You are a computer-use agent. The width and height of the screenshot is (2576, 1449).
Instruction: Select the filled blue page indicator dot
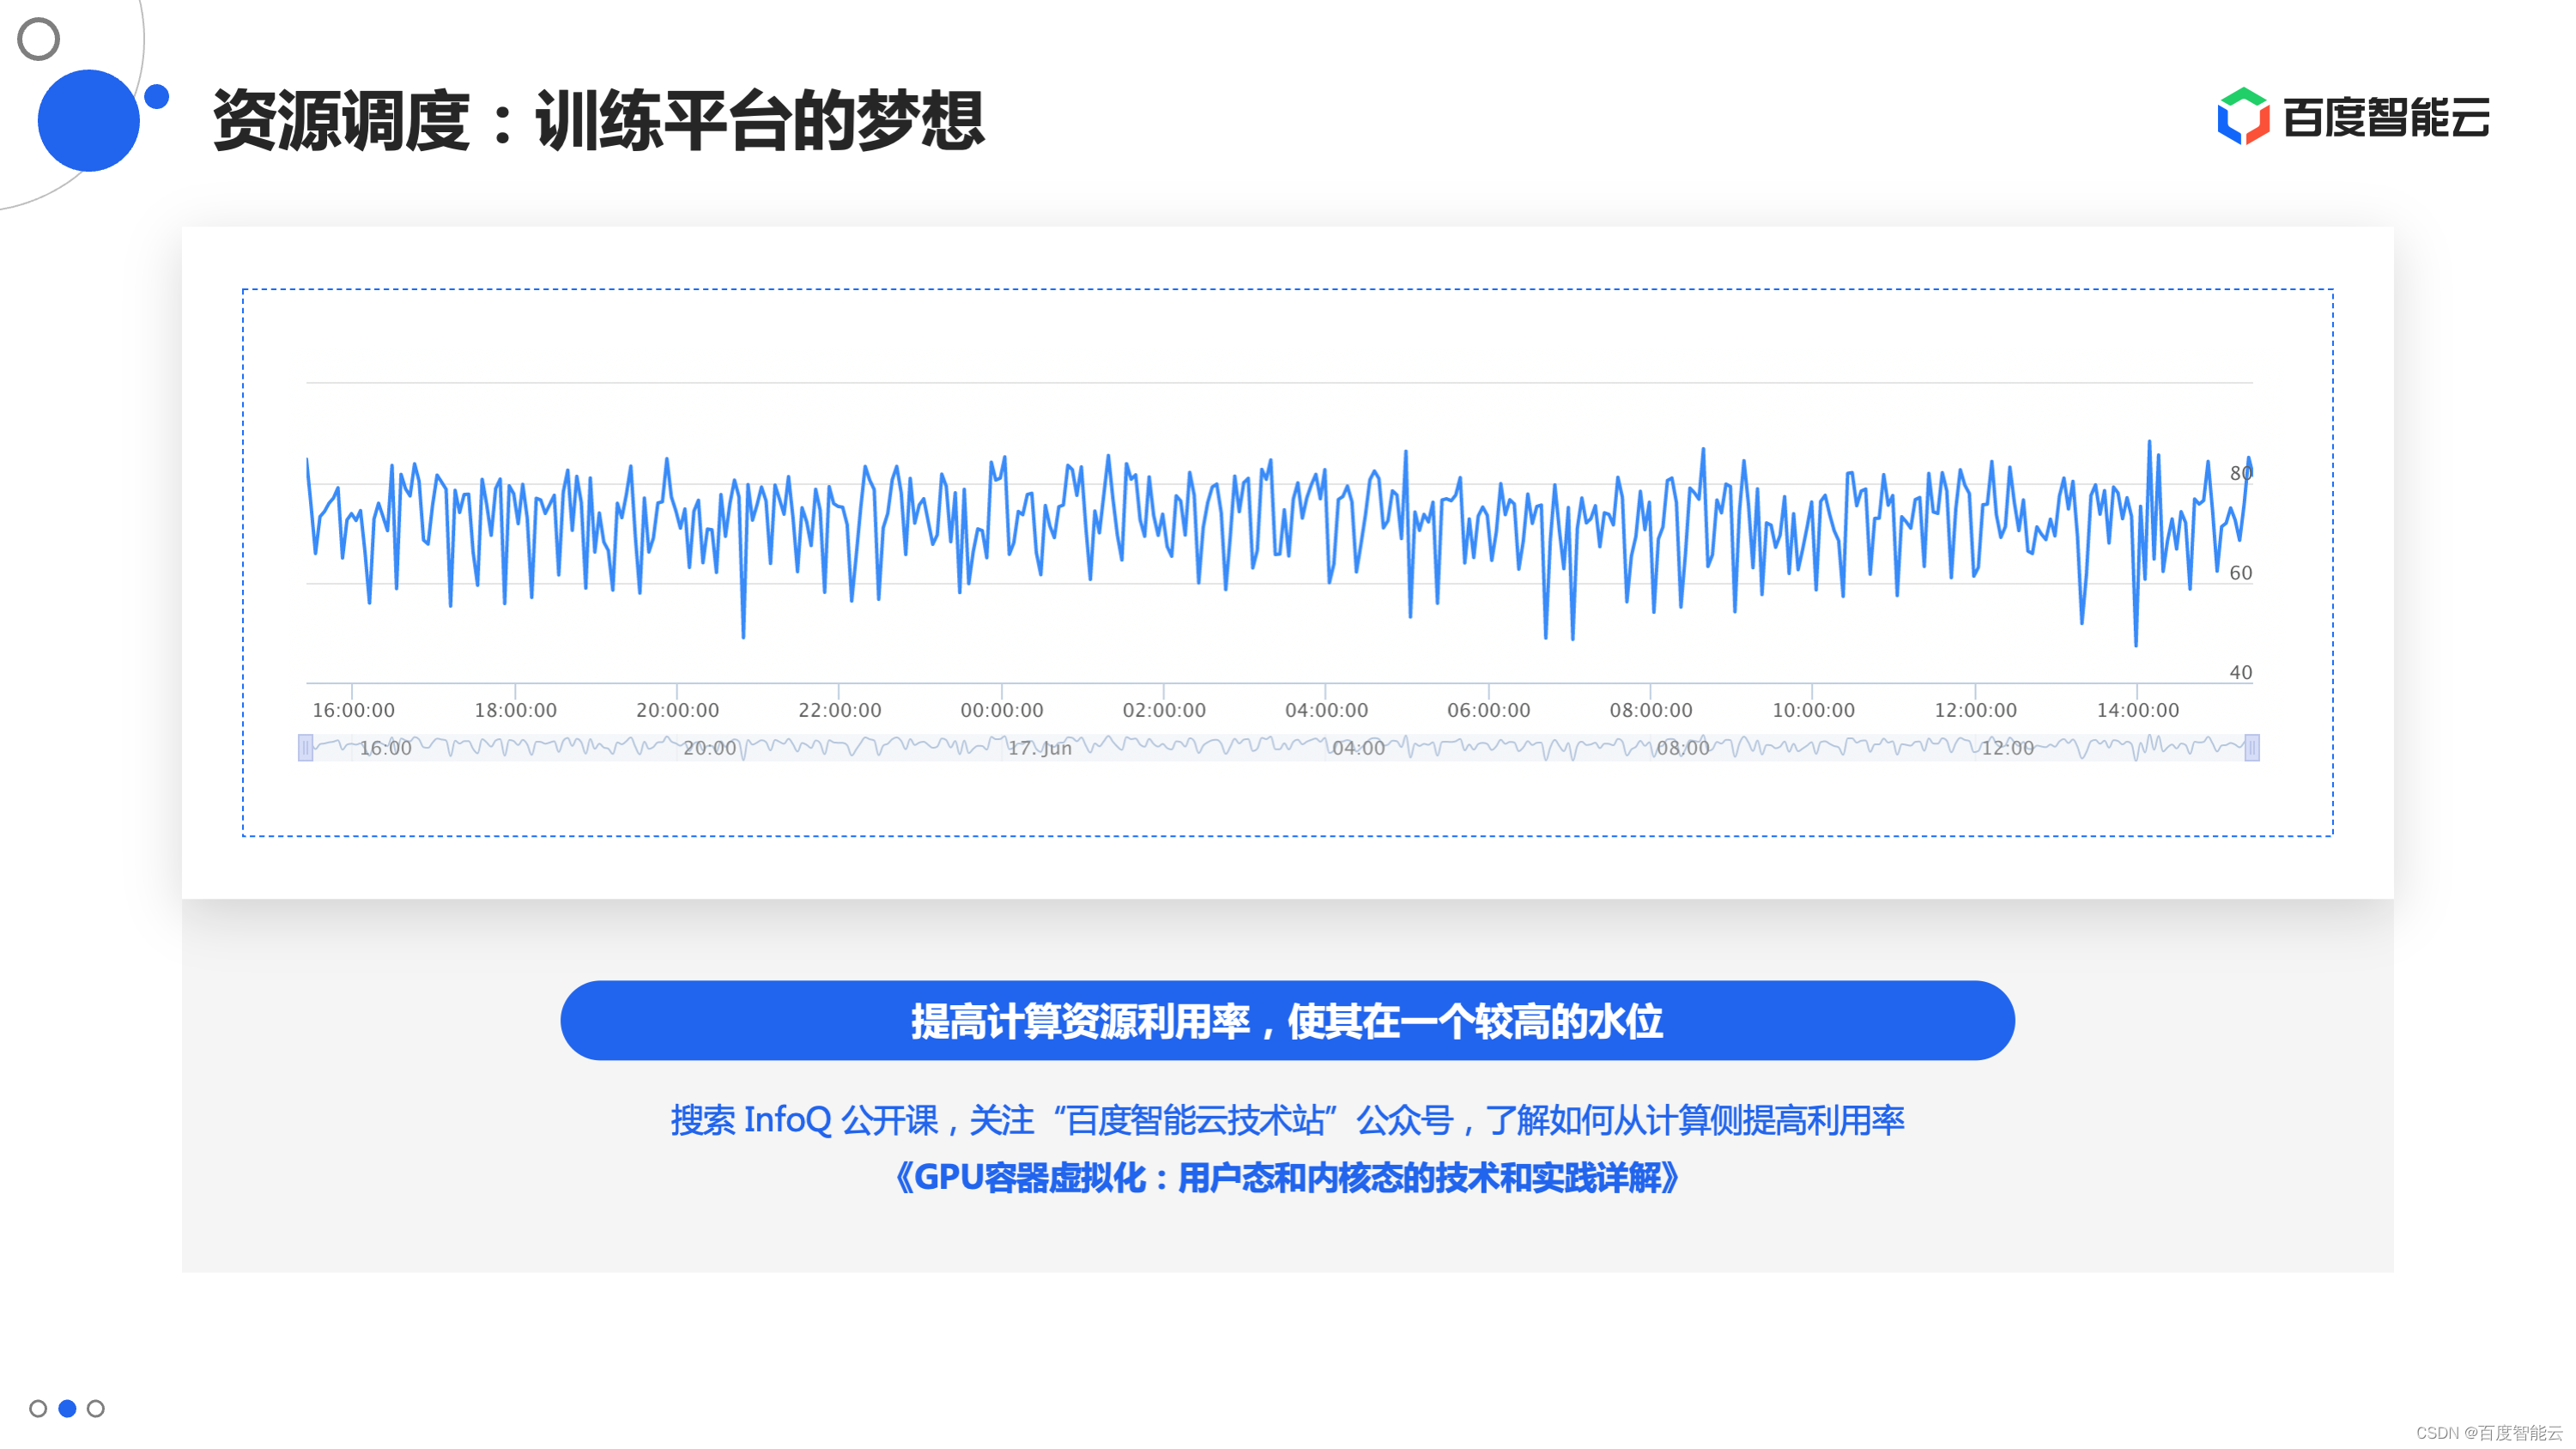(x=67, y=1408)
